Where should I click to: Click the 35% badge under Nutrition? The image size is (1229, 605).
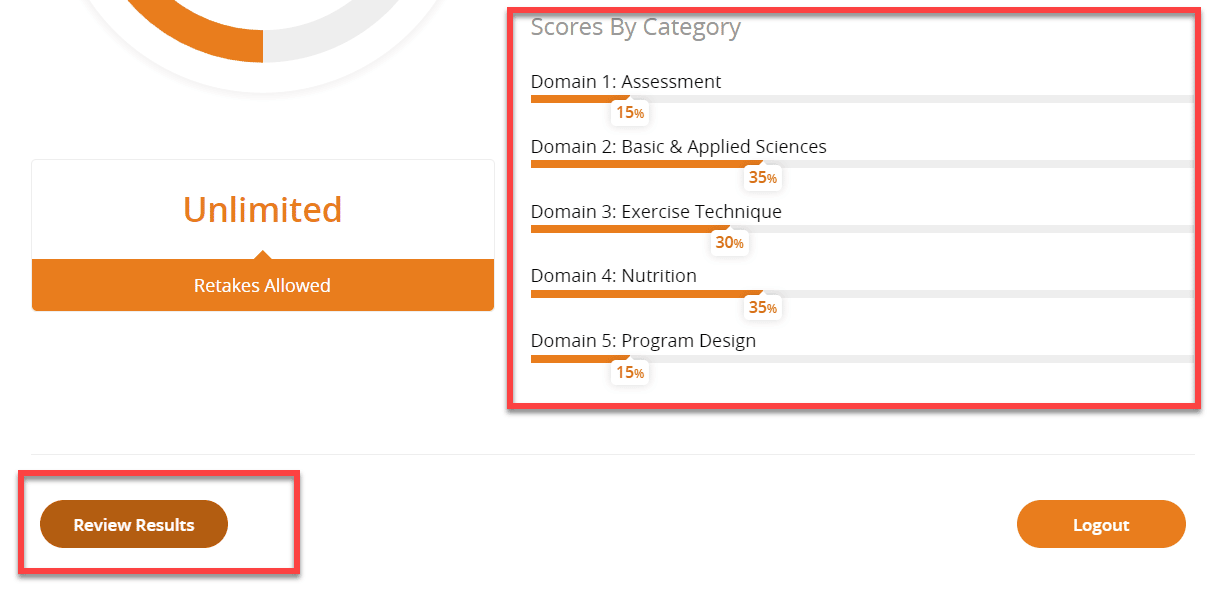(x=763, y=308)
